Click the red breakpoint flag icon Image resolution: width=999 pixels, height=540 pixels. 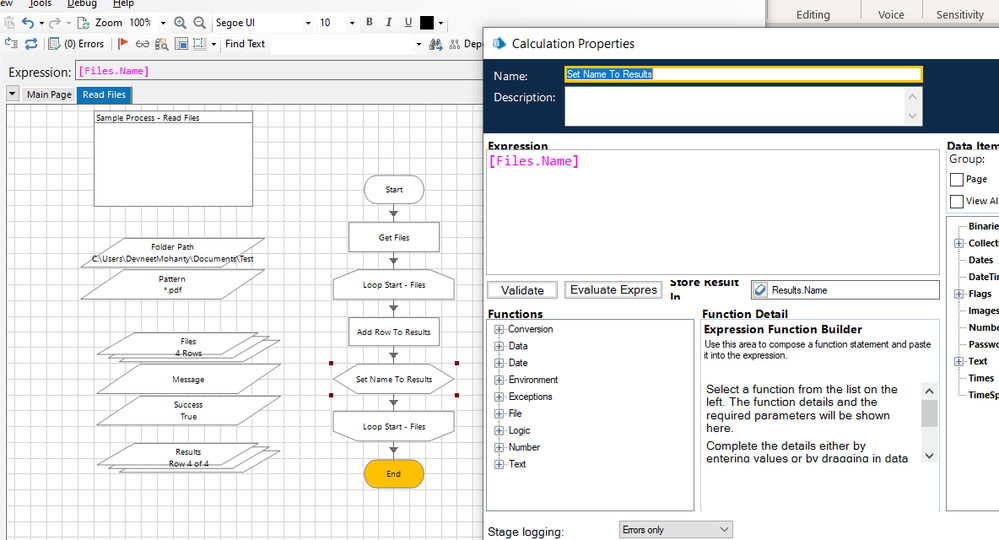coord(123,44)
